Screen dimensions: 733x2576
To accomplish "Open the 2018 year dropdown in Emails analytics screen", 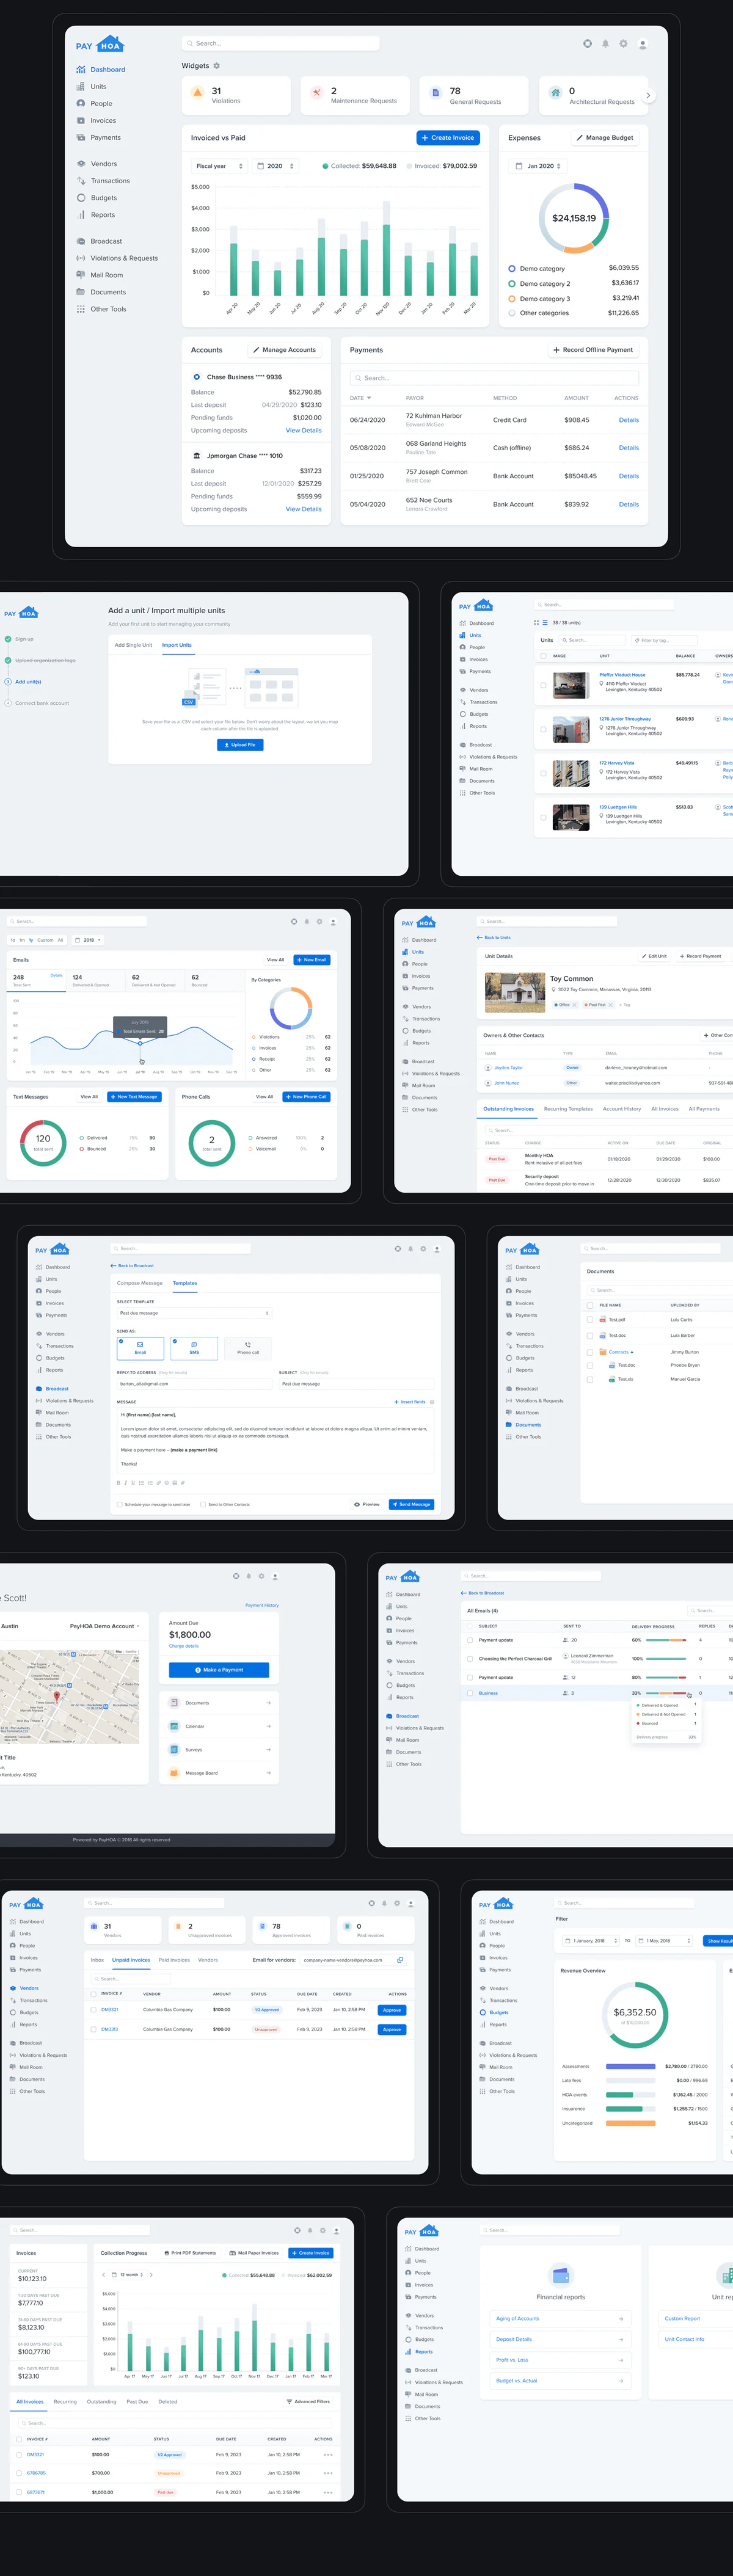I will tap(88, 940).
